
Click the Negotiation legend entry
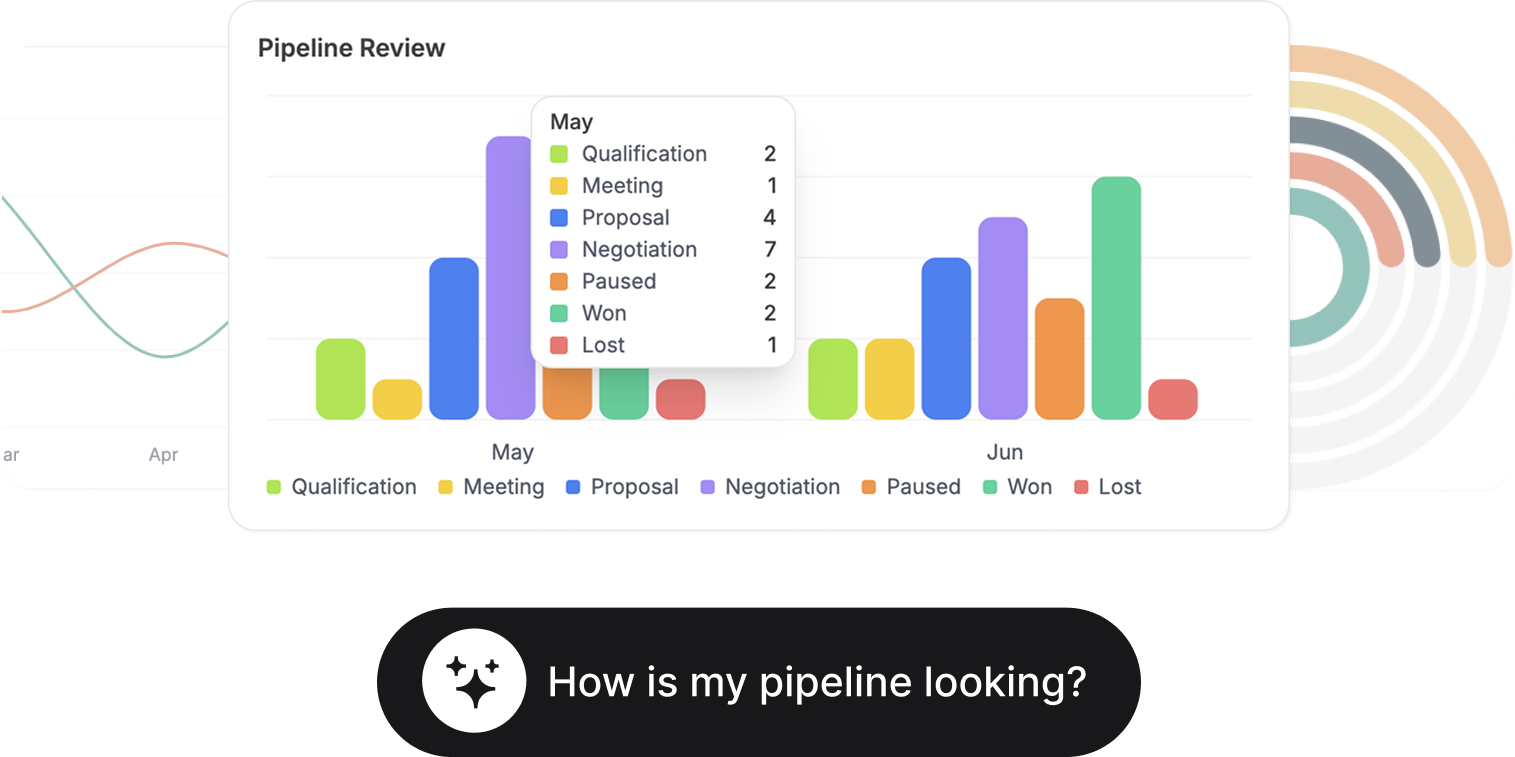pos(770,487)
